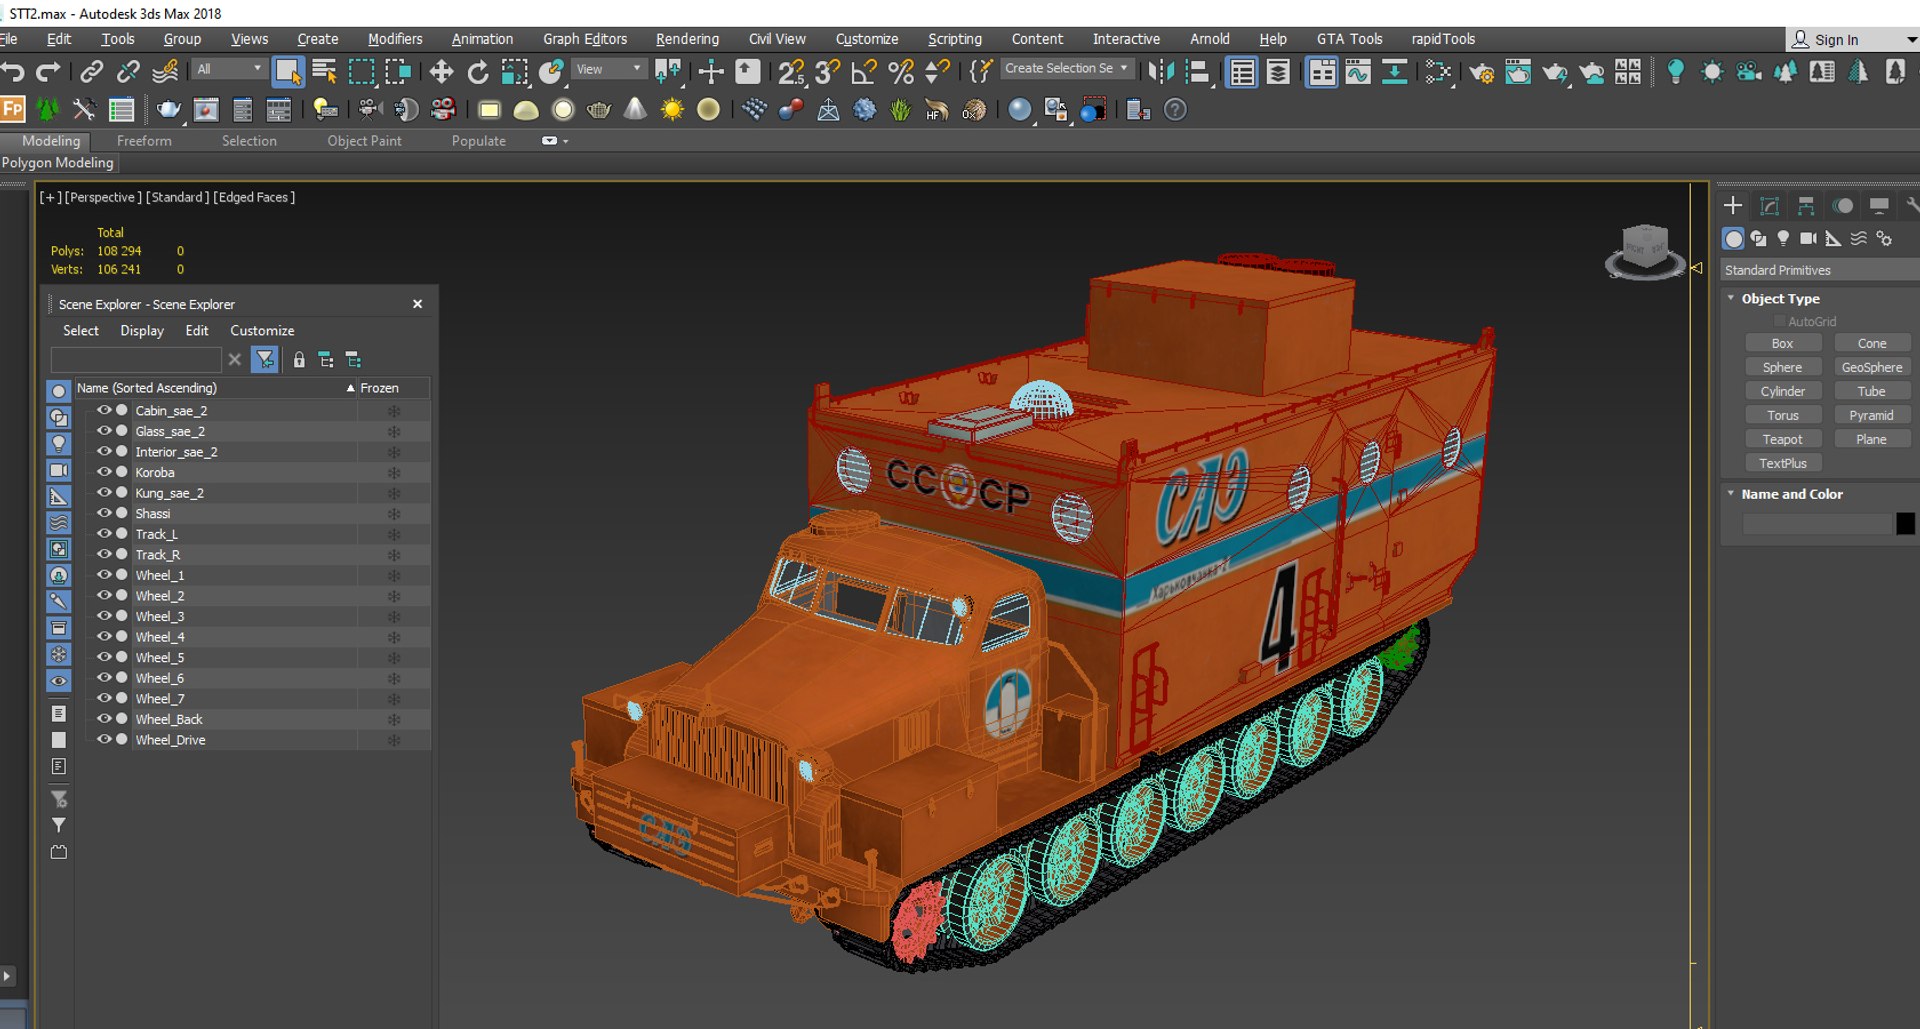Open the Display menu in Scene Explorer
The height and width of the screenshot is (1029, 1920).
coord(142,331)
